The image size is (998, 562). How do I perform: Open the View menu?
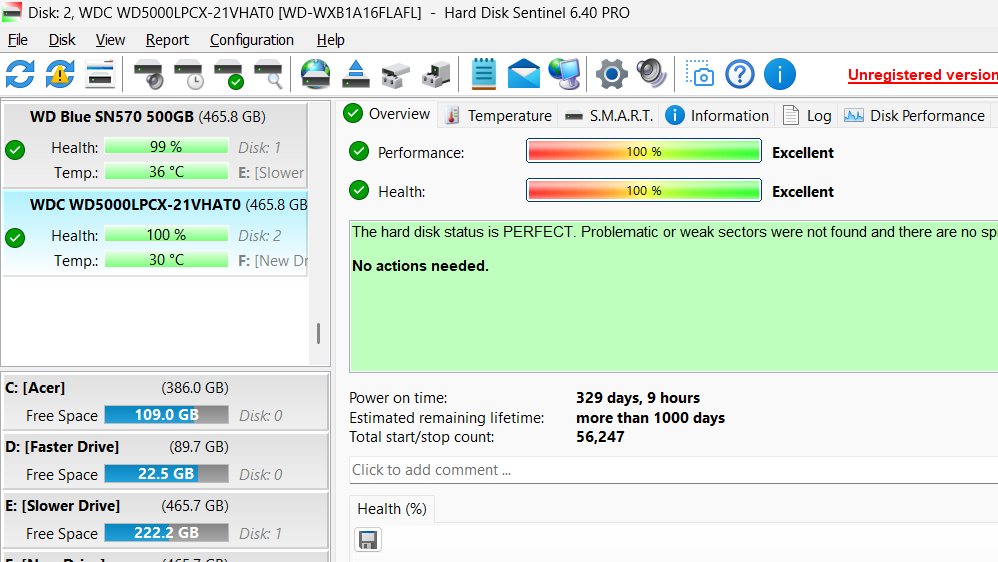[110, 40]
